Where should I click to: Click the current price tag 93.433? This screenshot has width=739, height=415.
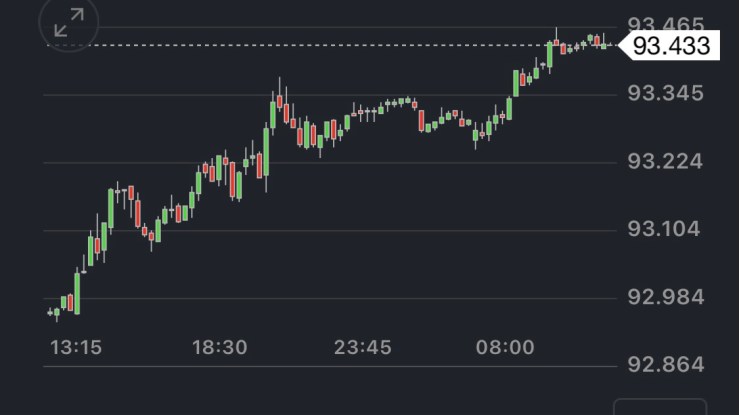[x=670, y=45]
